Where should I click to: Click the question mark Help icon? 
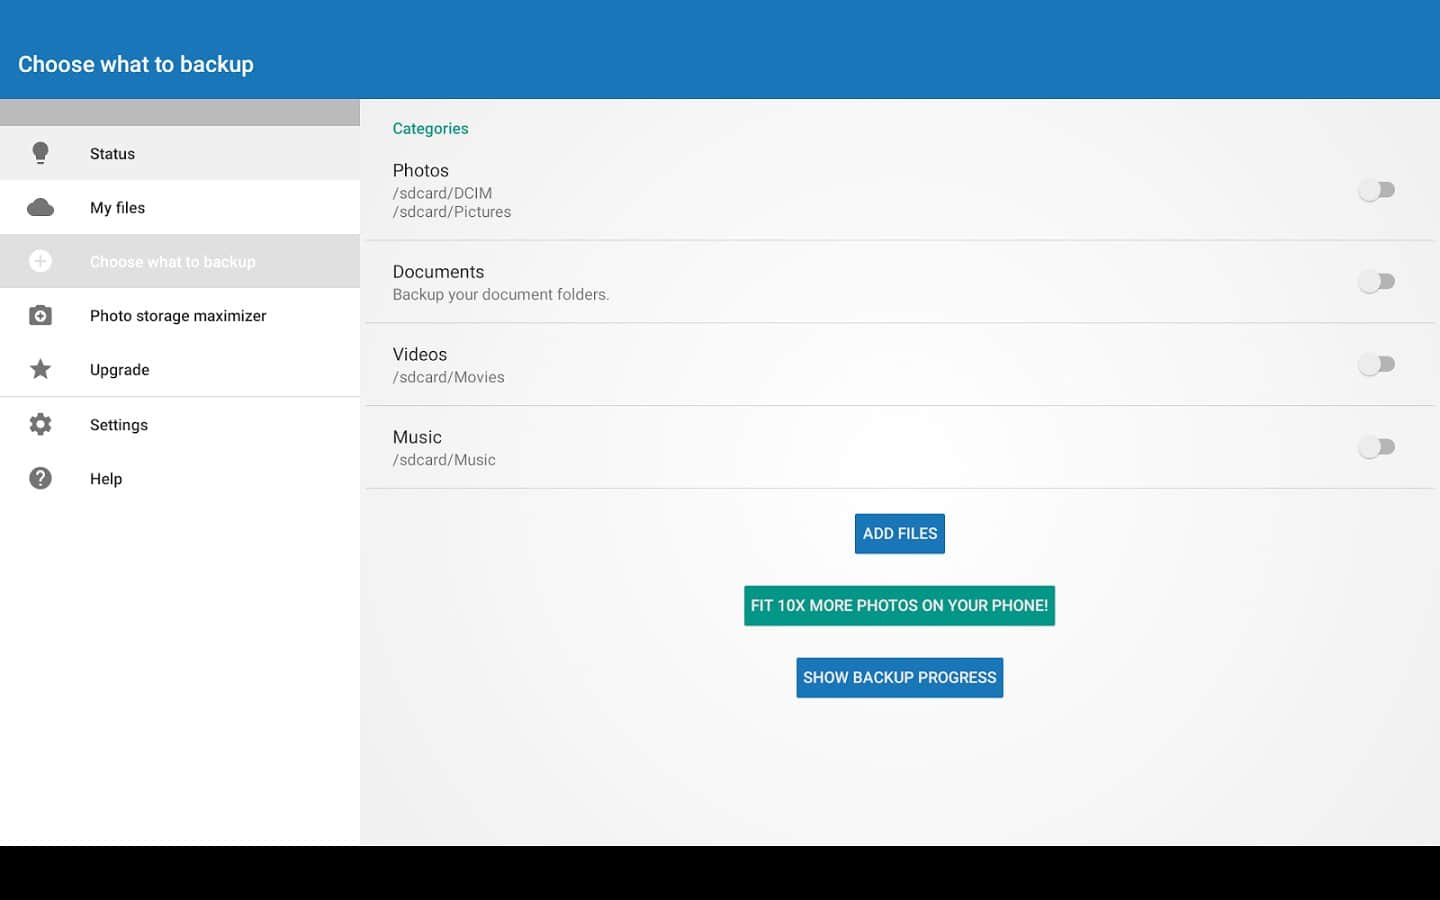(x=40, y=478)
